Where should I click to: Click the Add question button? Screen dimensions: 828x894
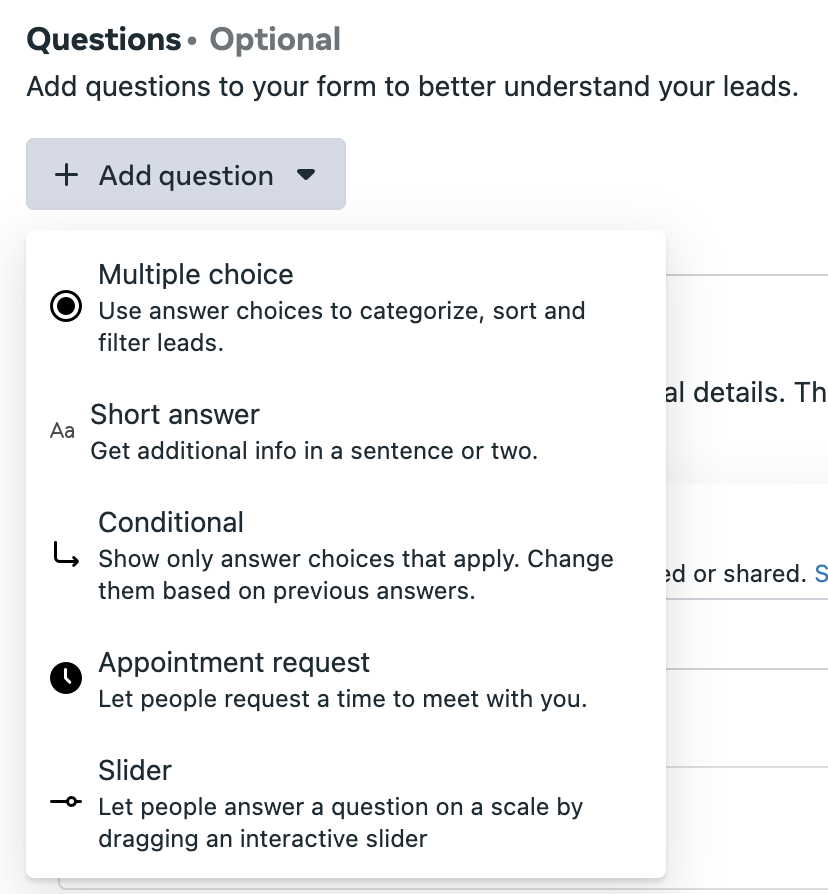[x=186, y=174]
